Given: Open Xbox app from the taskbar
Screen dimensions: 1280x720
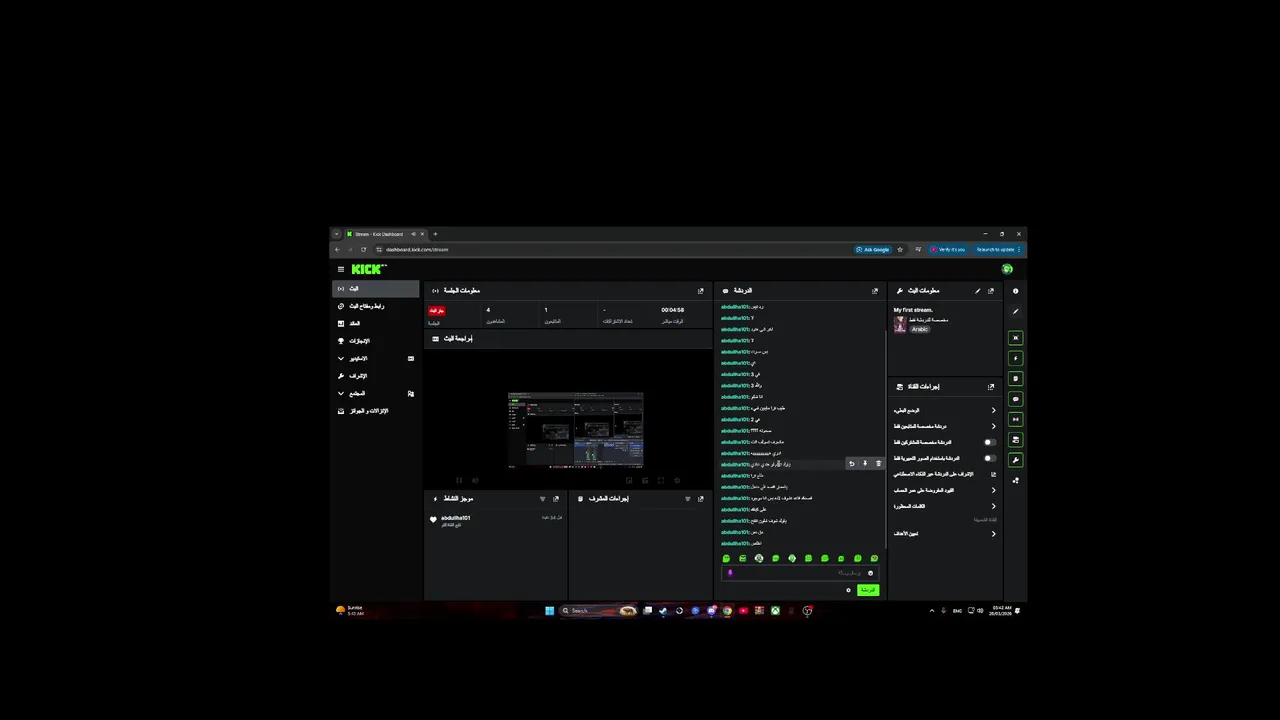Looking at the screenshot, I should click(x=775, y=610).
